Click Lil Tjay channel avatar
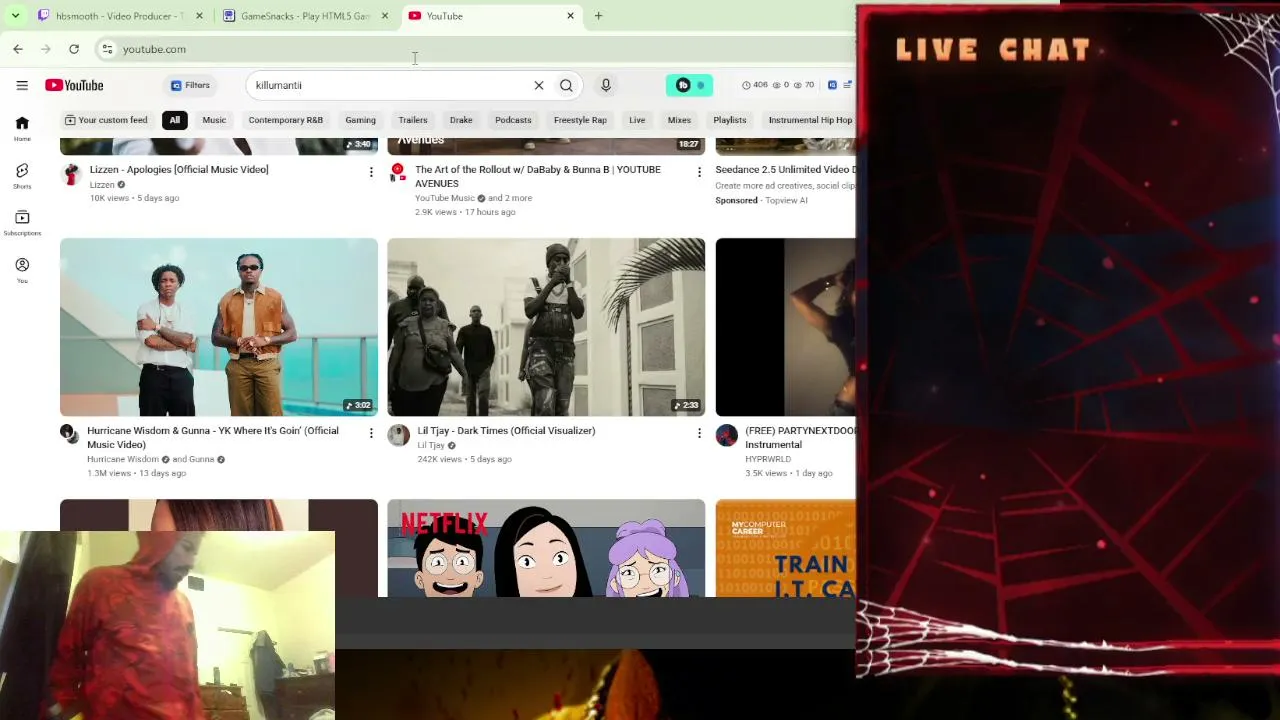Viewport: 1280px width, 720px height. tap(398, 435)
